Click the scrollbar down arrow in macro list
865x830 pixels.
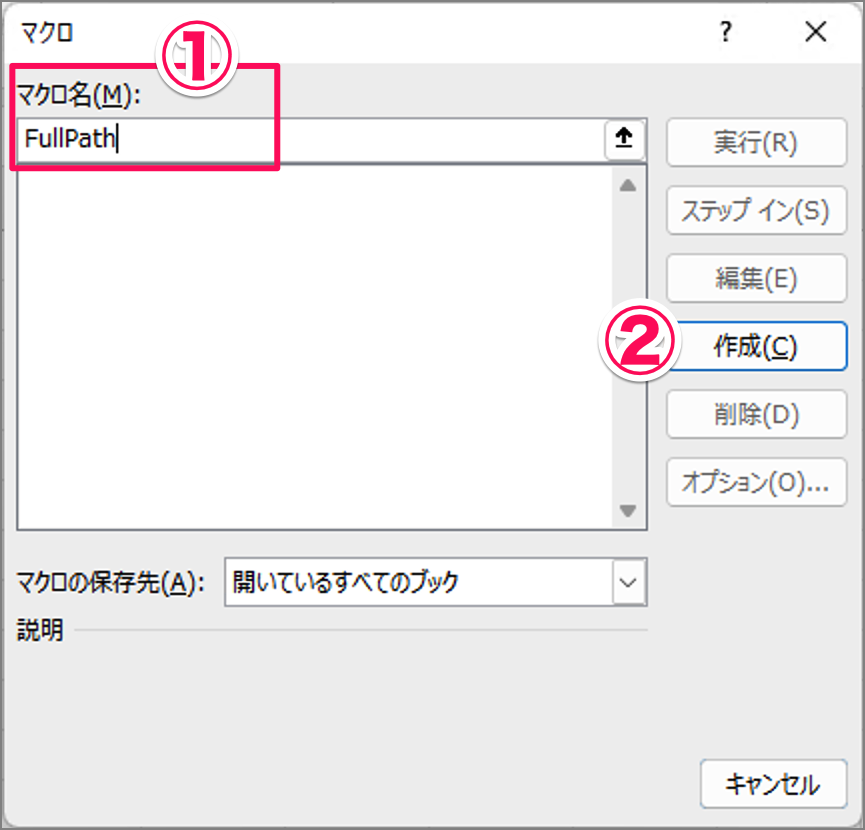(628, 512)
